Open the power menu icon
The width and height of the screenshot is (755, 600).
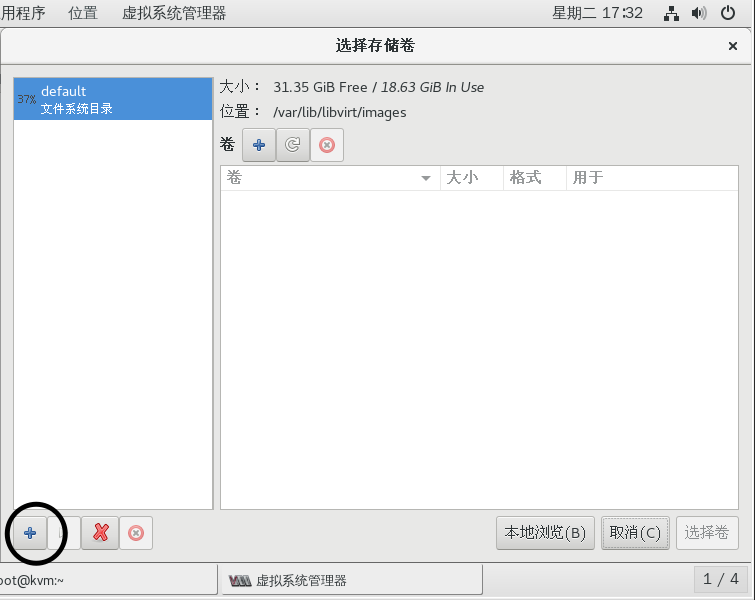click(727, 14)
